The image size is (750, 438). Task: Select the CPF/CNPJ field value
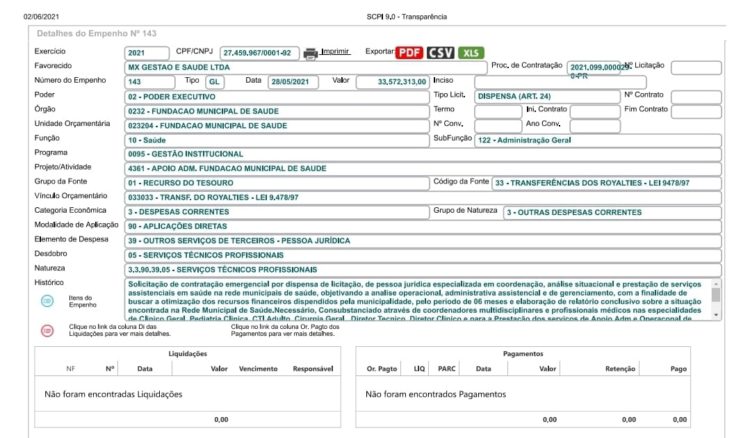click(x=259, y=53)
